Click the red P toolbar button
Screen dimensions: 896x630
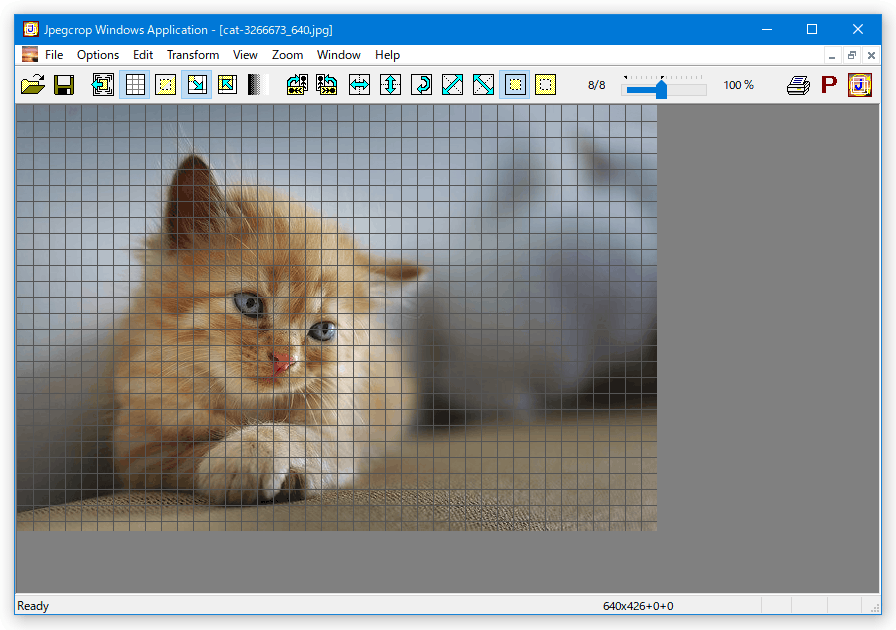tap(829, 85)
